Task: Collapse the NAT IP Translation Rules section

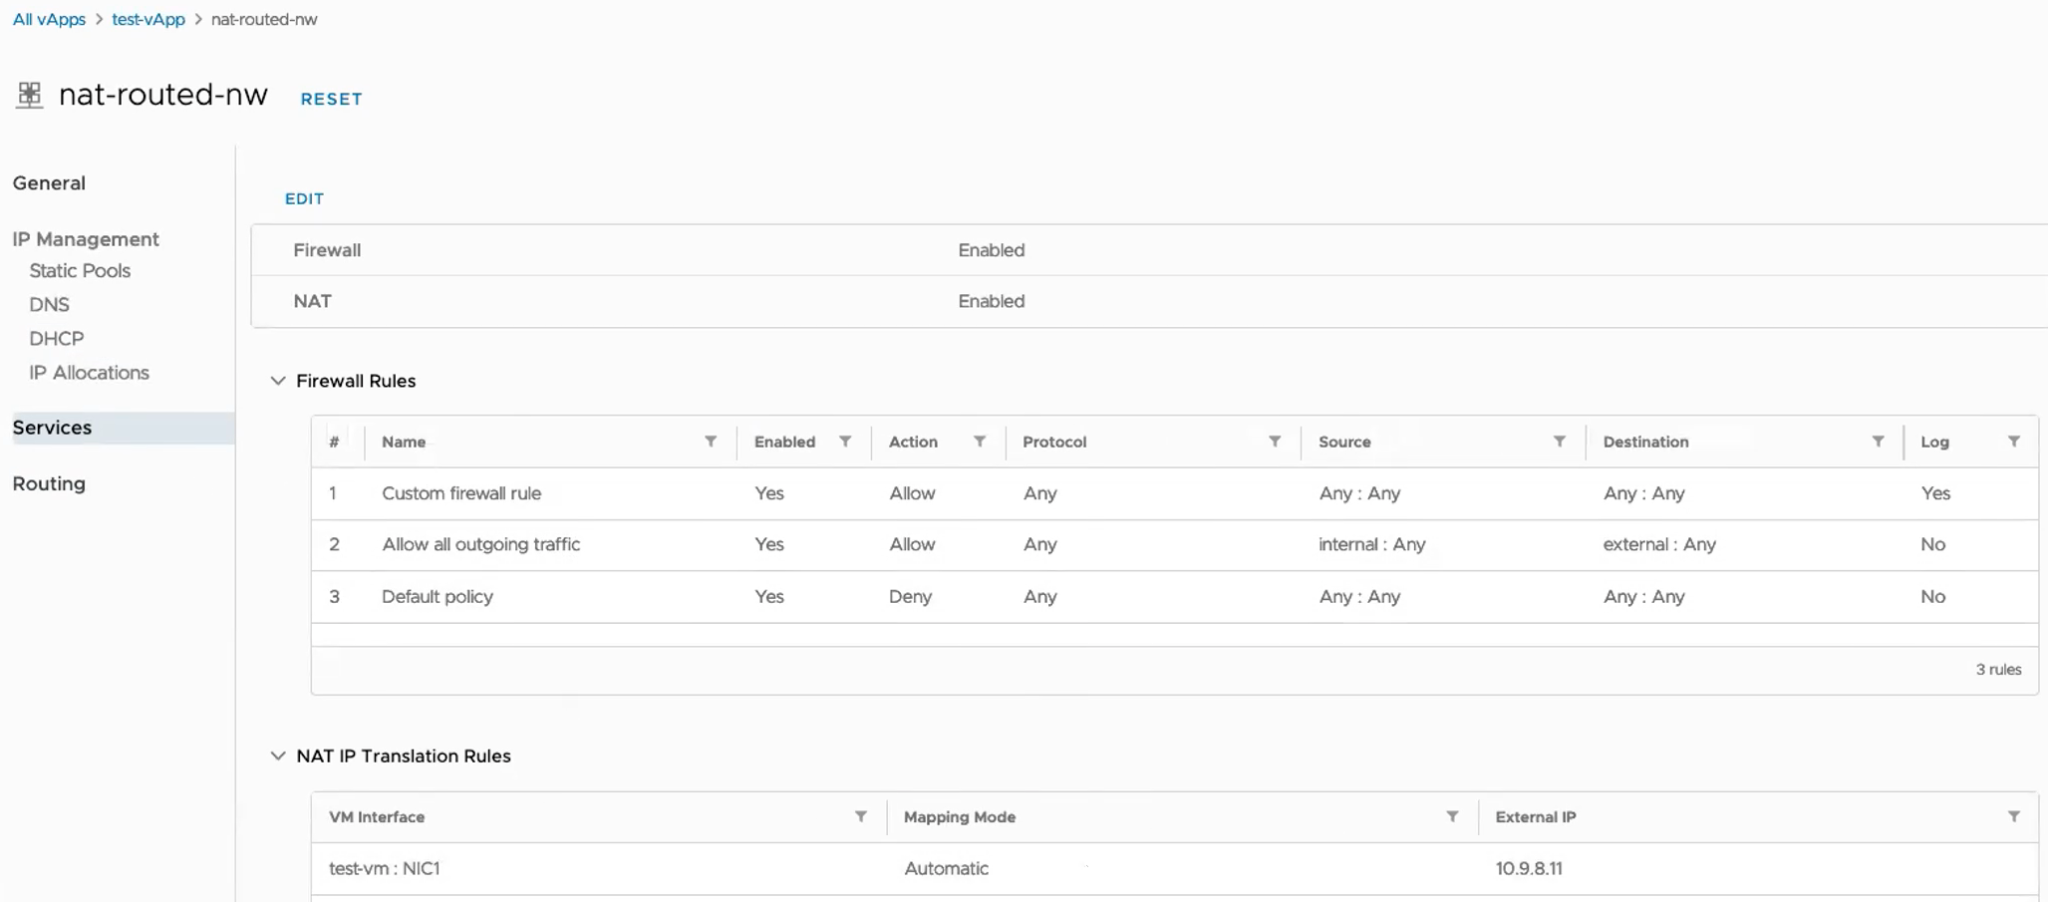Action: pyautogui.click(x=278, y=756)
